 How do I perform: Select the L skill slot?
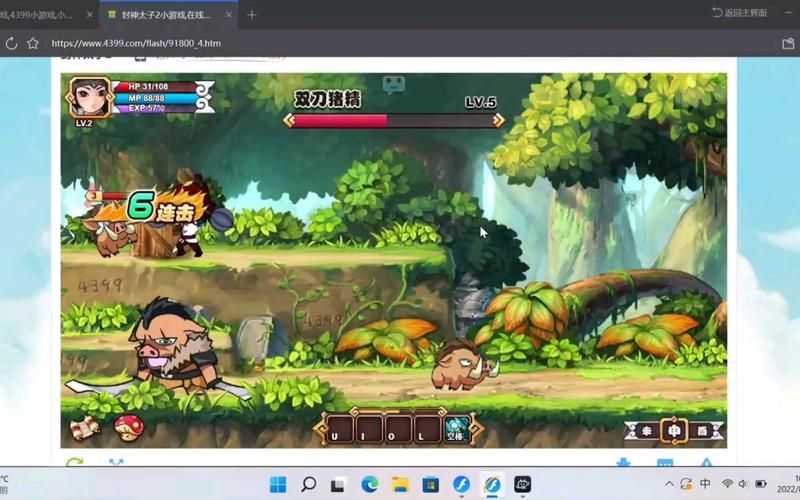(427, 429)
